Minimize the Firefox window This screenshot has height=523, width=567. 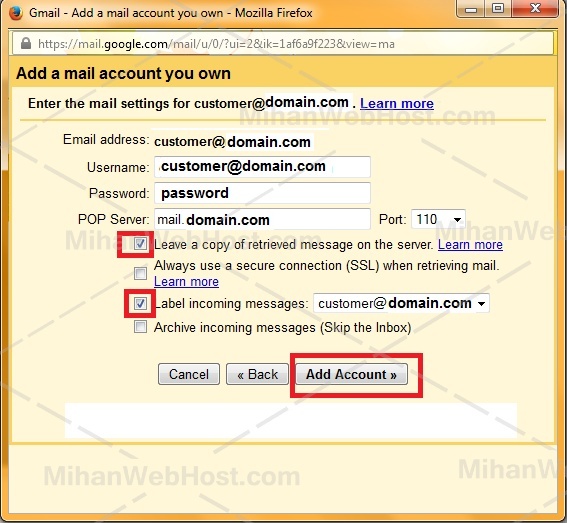(470, 9)
